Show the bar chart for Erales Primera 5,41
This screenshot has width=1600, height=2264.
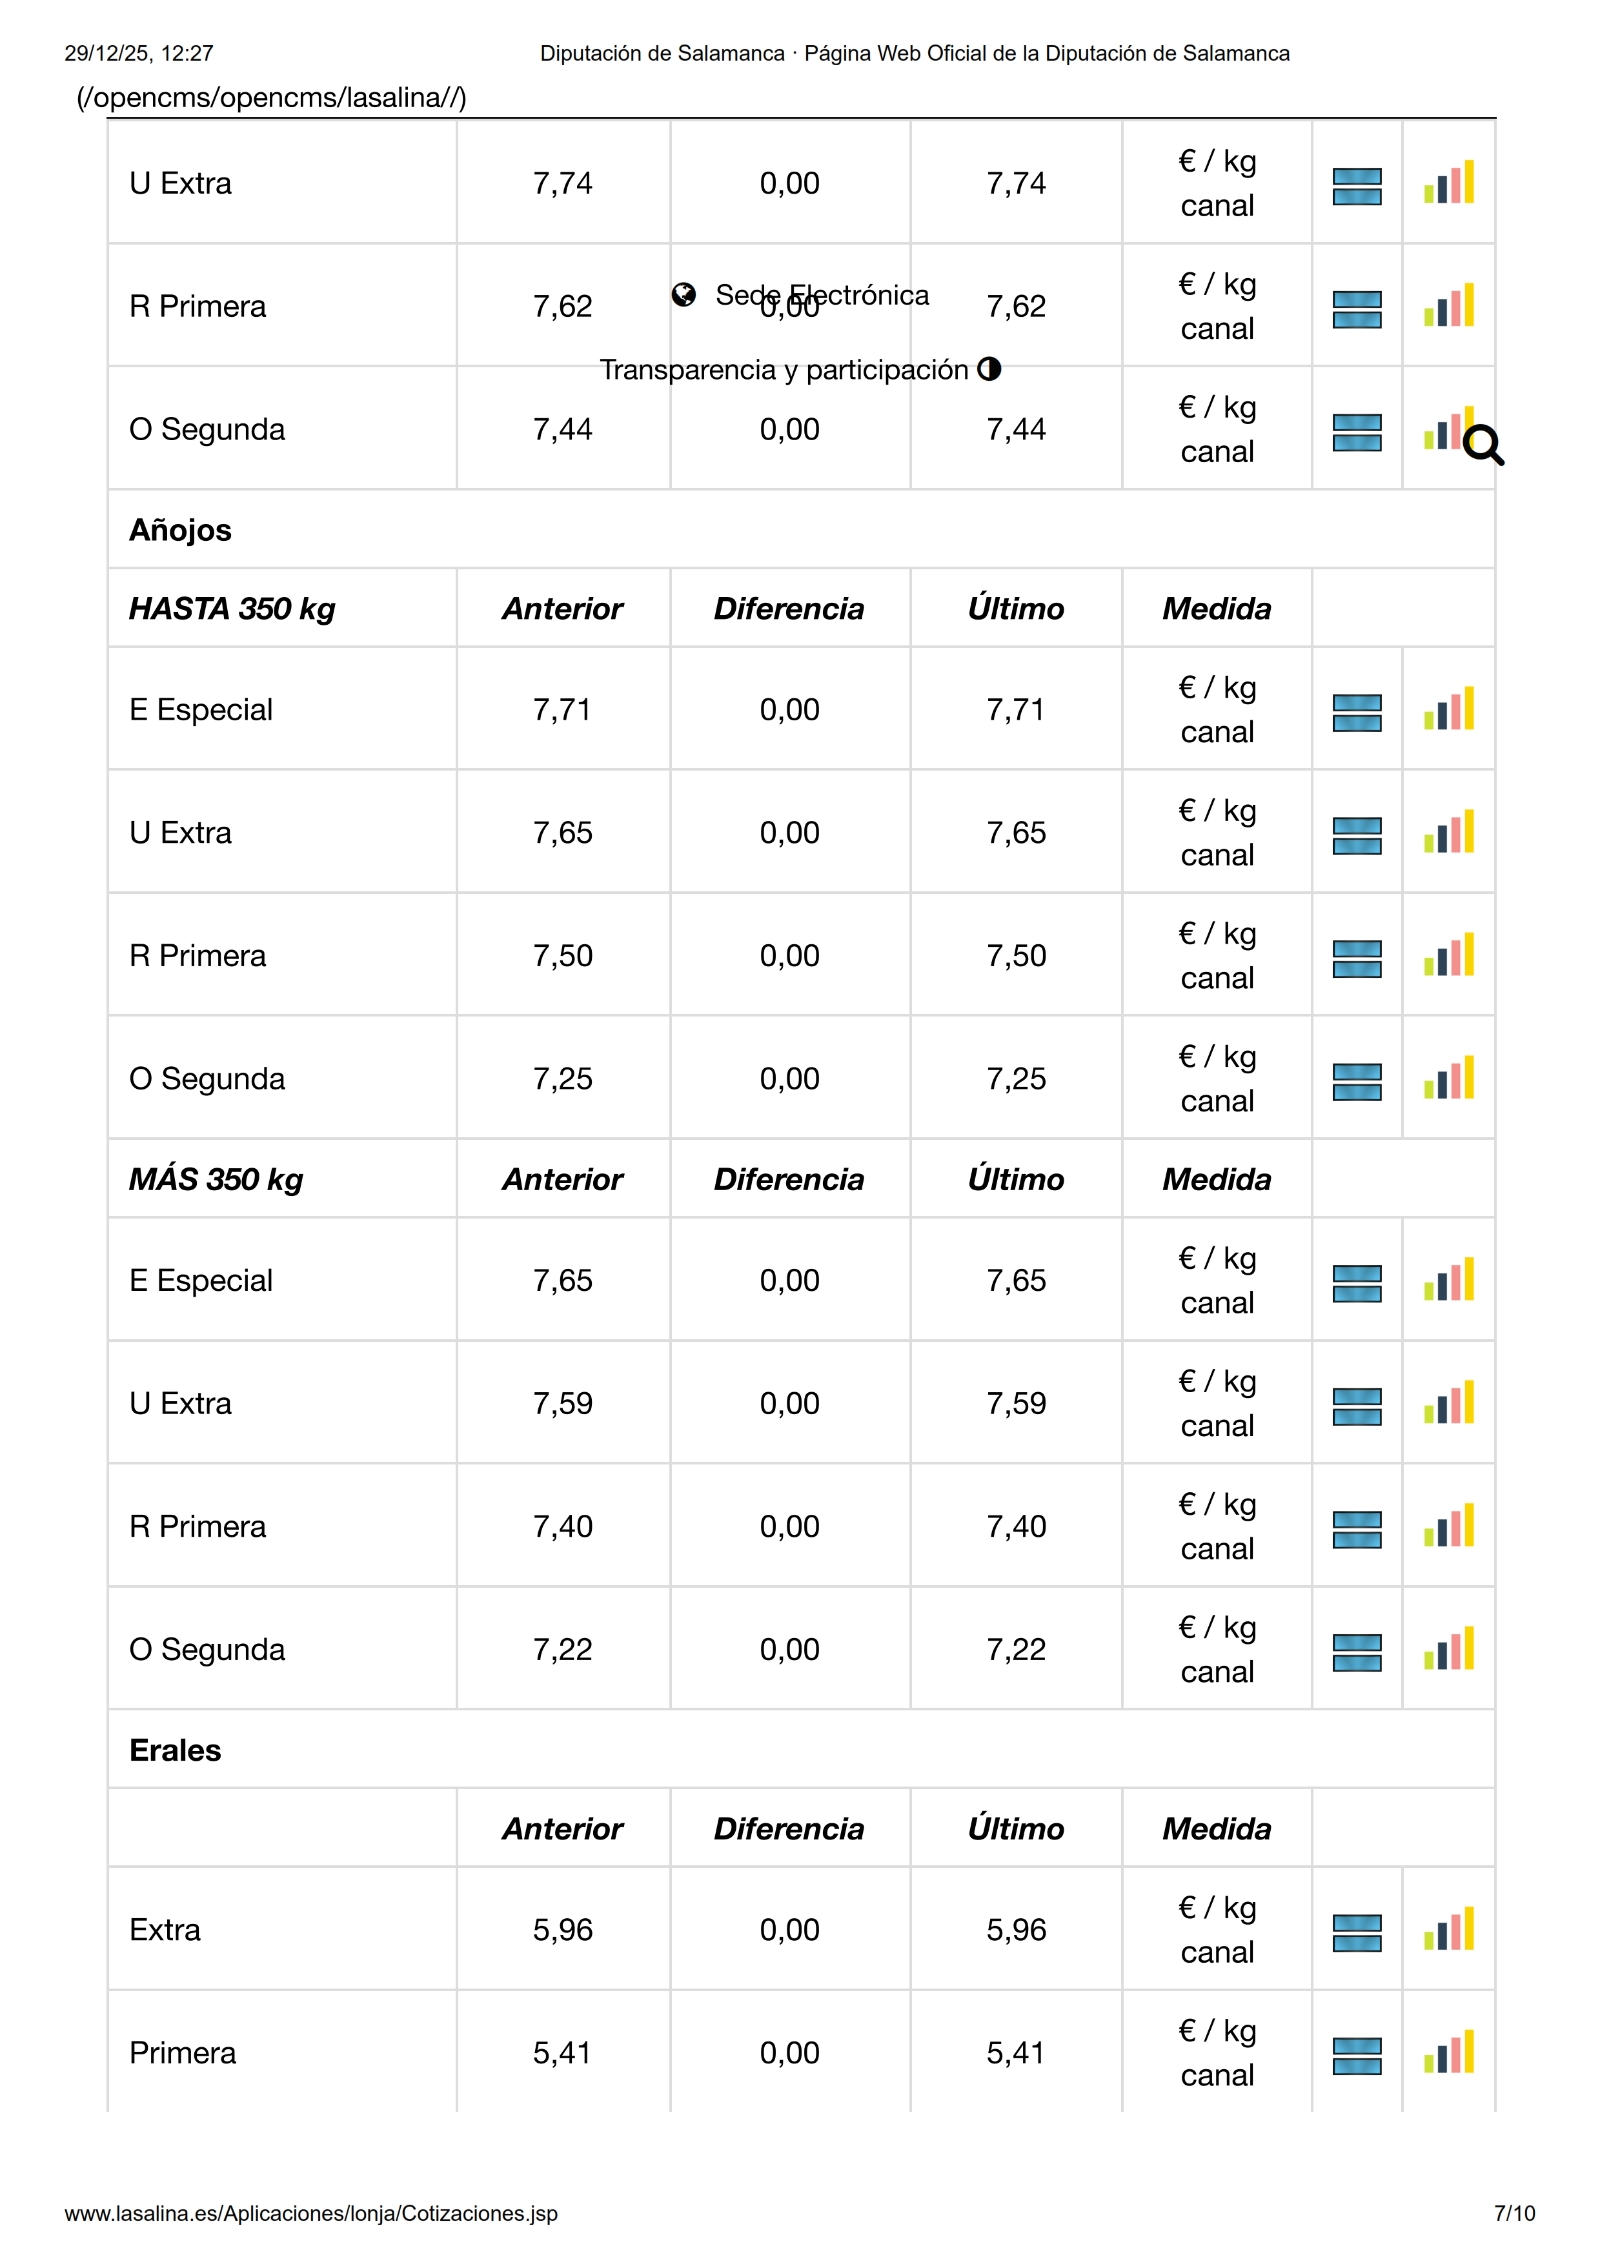click(1449, 2052)
